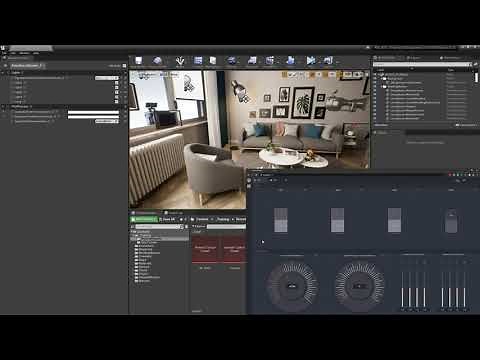Open the Modes toolbar icon
The width and height of the screenshot is (480, 360).
180,61
